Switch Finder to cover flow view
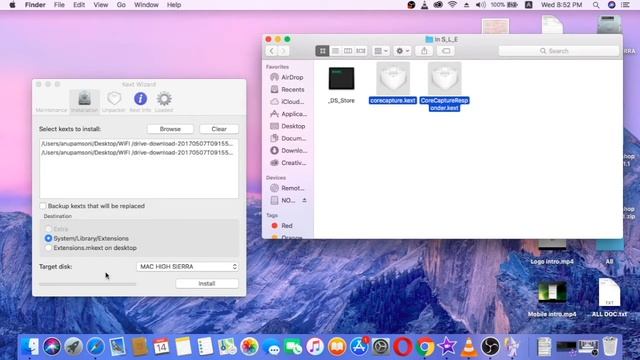Screen dimensions: 640x360 tap(361, 51)
